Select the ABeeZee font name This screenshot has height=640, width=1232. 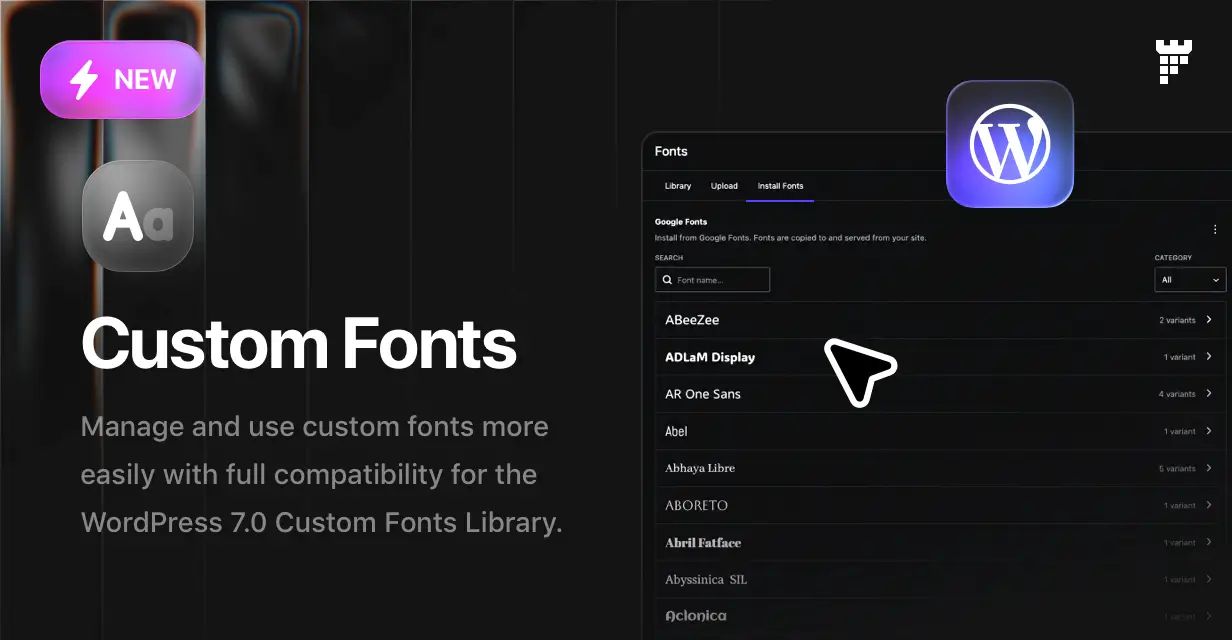pos(692,320)
